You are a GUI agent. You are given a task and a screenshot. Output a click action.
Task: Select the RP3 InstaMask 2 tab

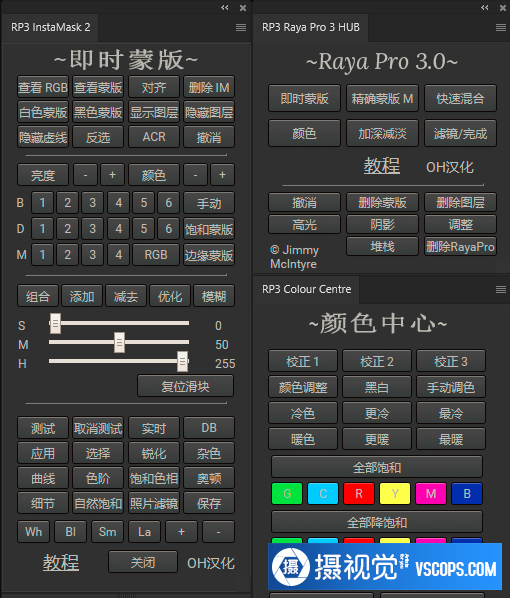(50, 27)
